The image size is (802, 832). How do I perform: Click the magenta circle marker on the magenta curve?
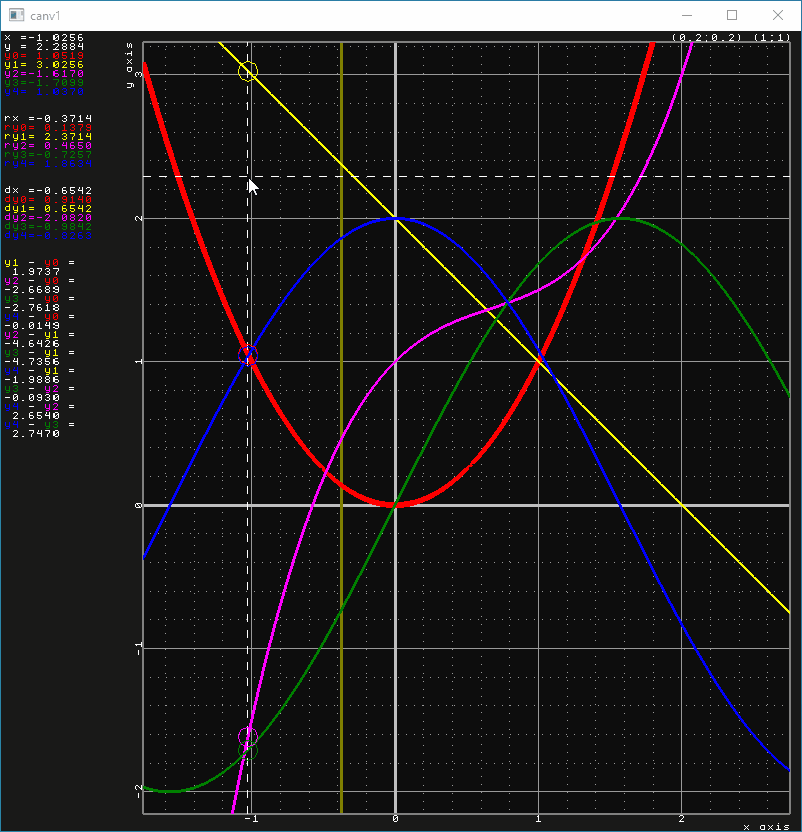[248, 736]
